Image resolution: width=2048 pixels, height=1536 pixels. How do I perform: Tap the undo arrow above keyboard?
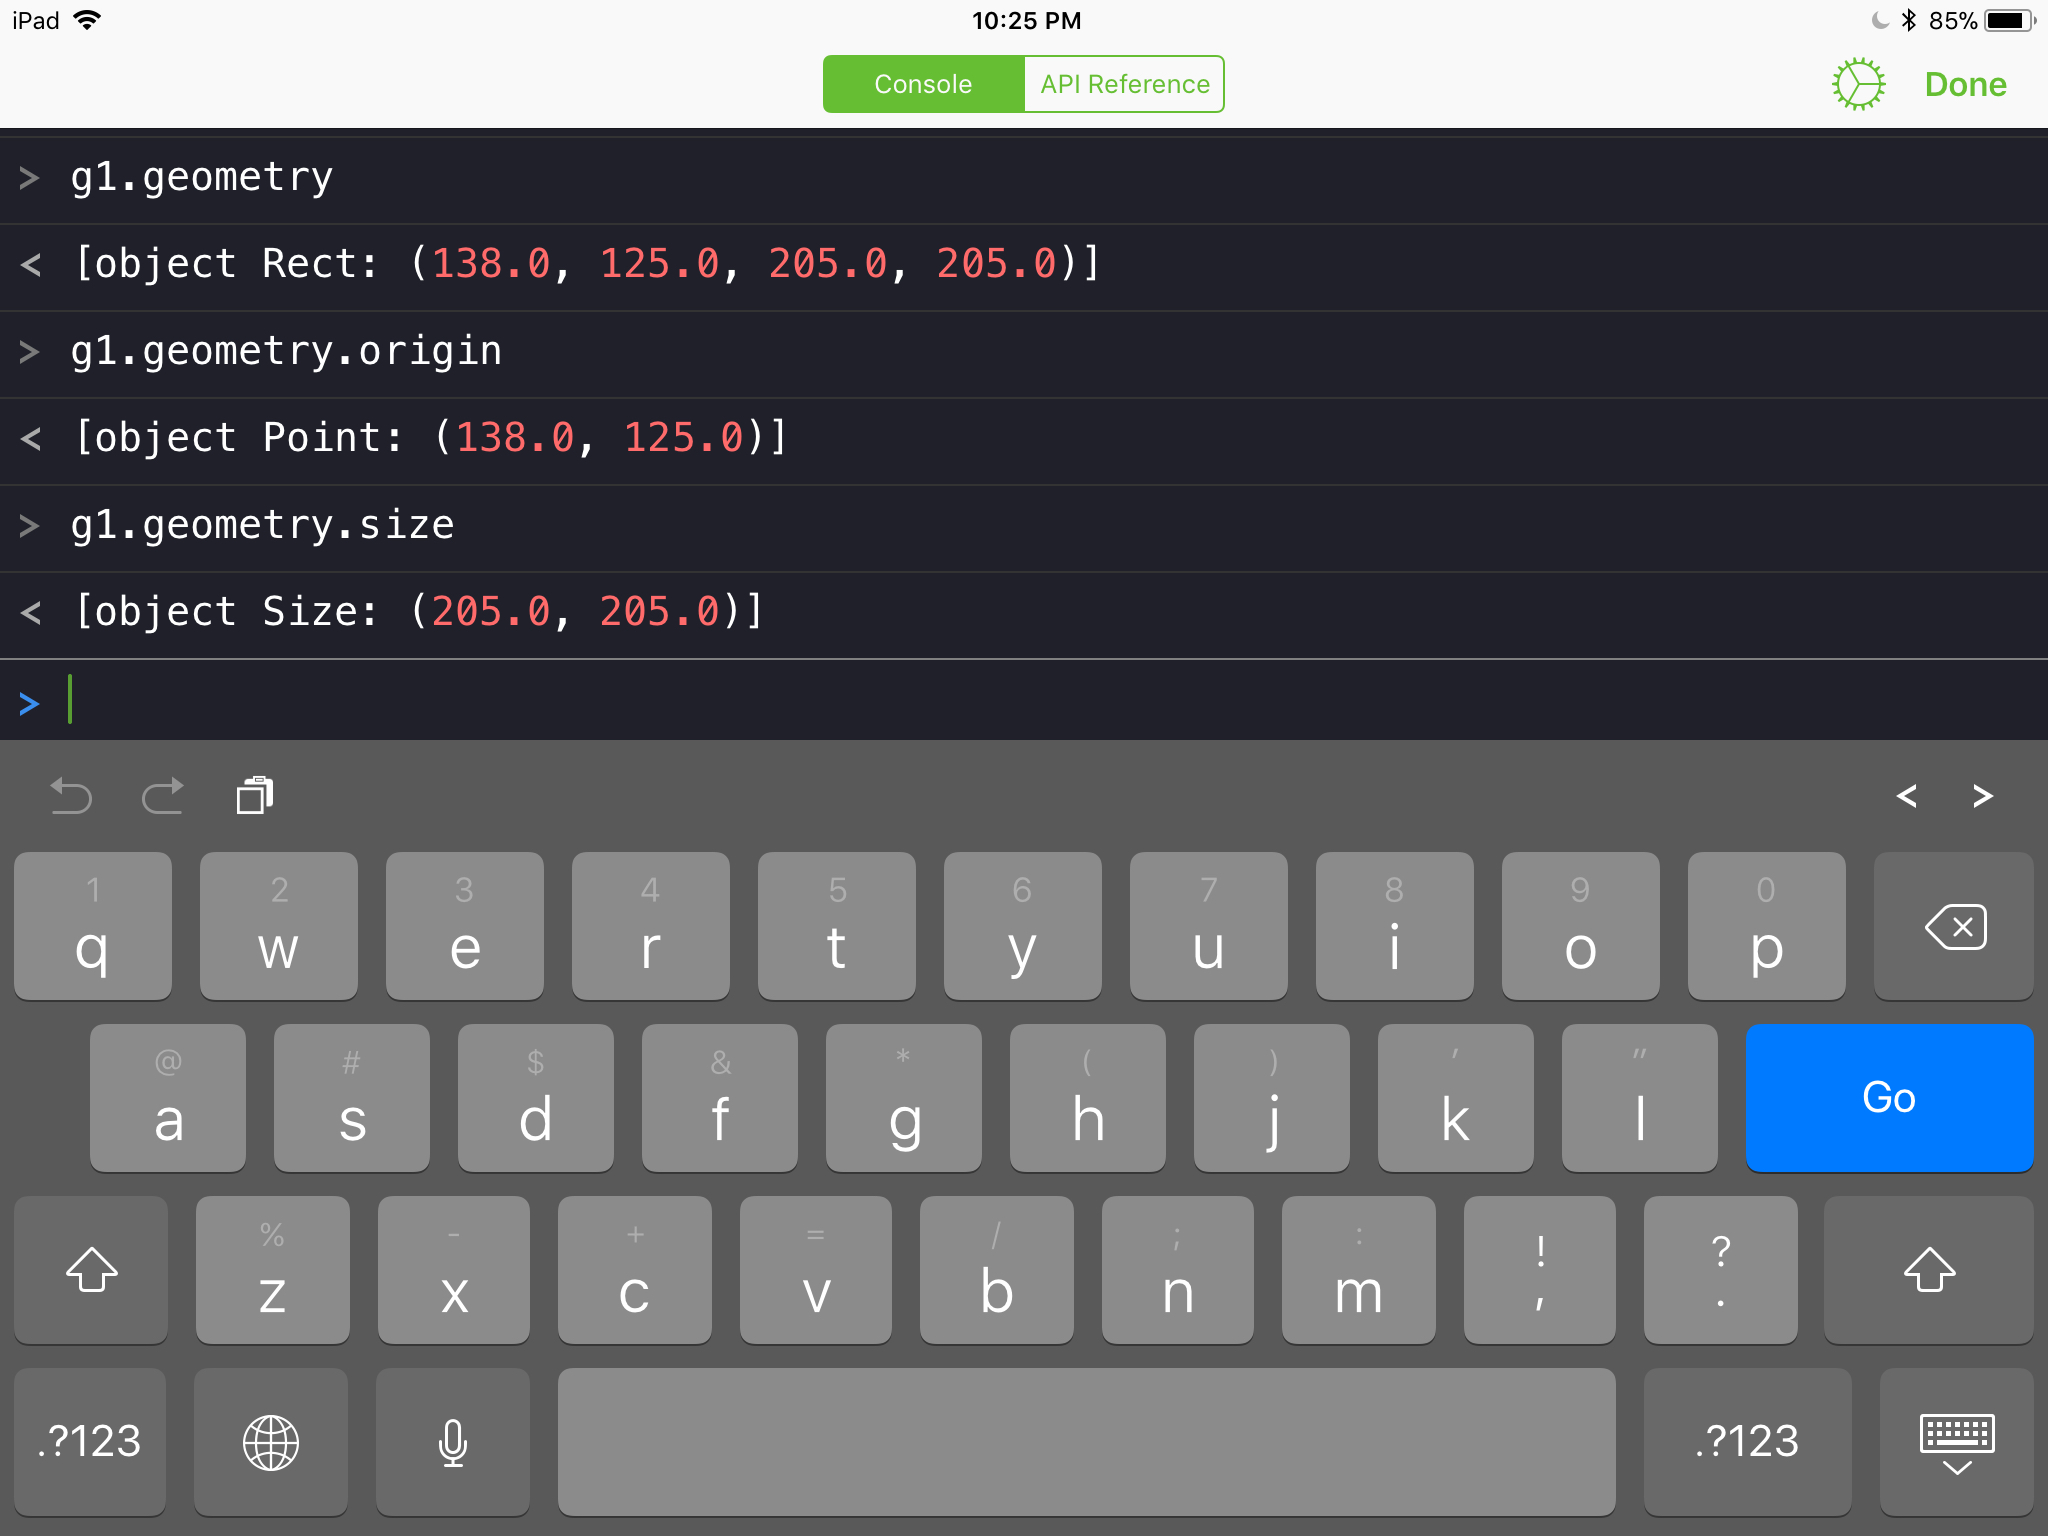71,796
